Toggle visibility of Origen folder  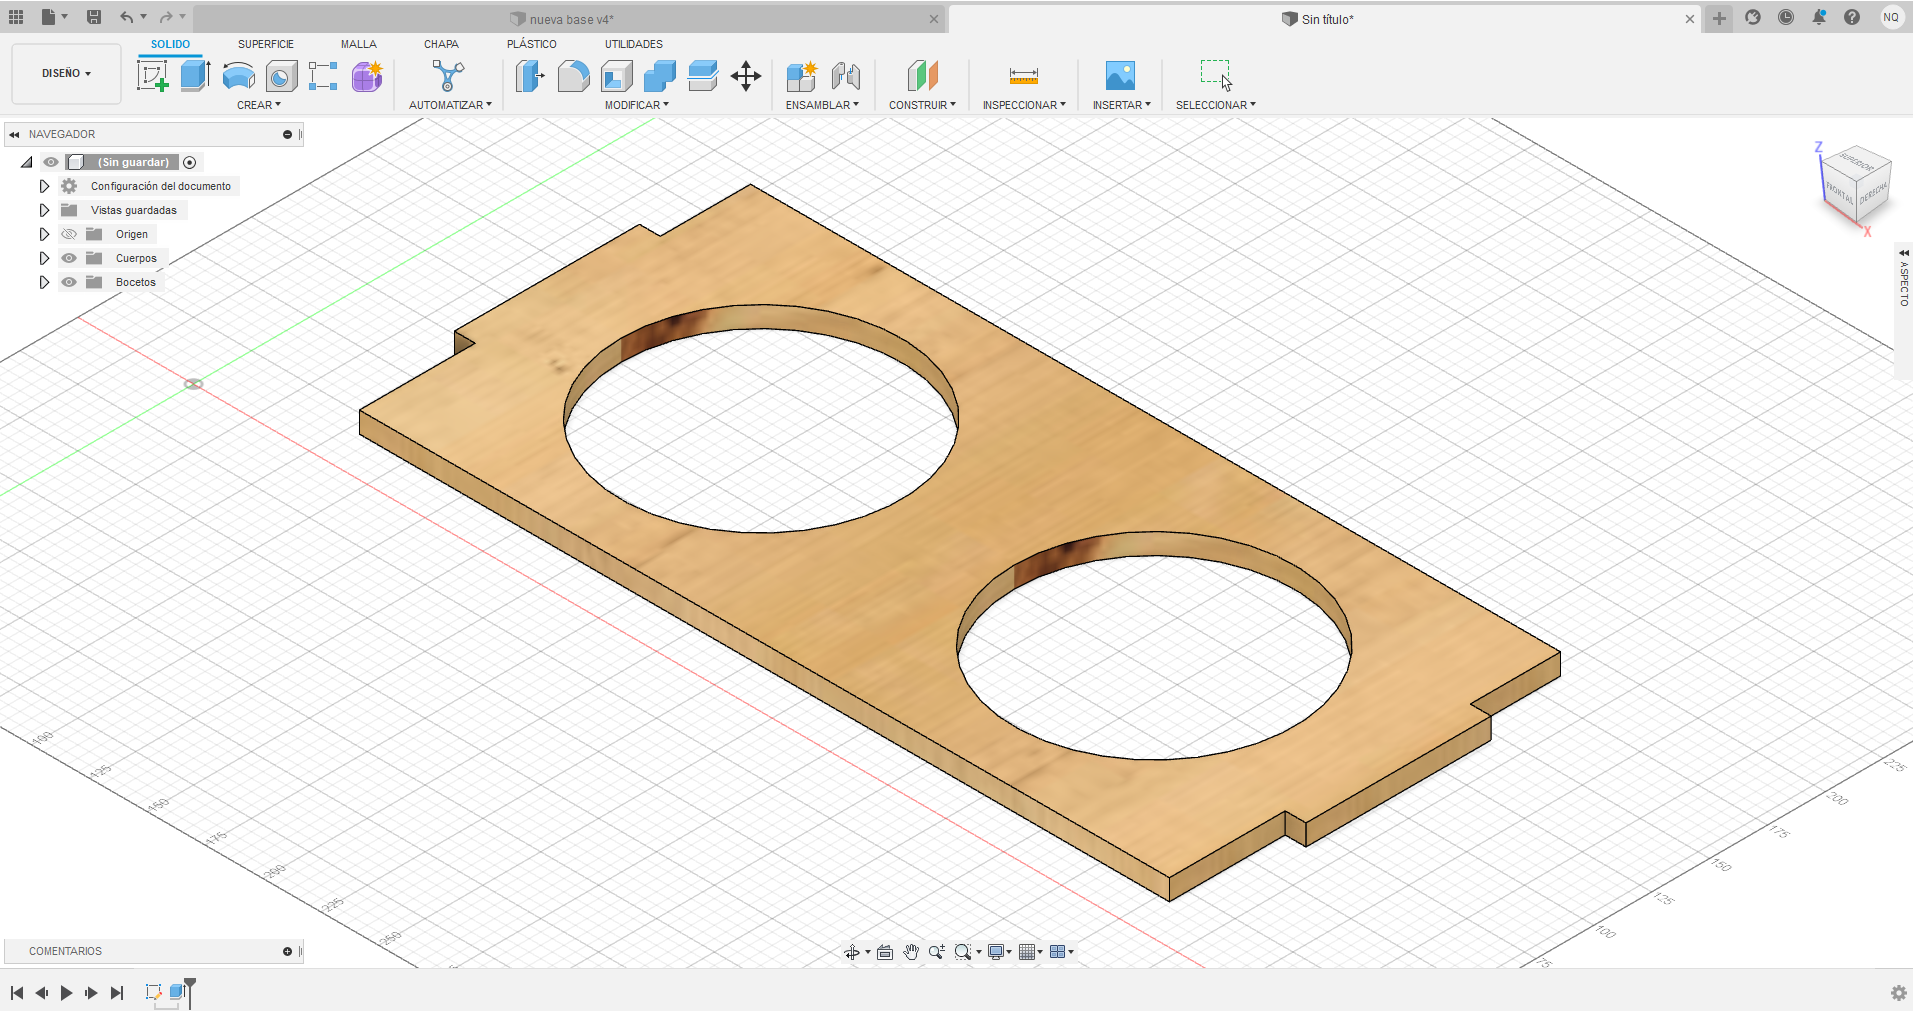[69, 234]
